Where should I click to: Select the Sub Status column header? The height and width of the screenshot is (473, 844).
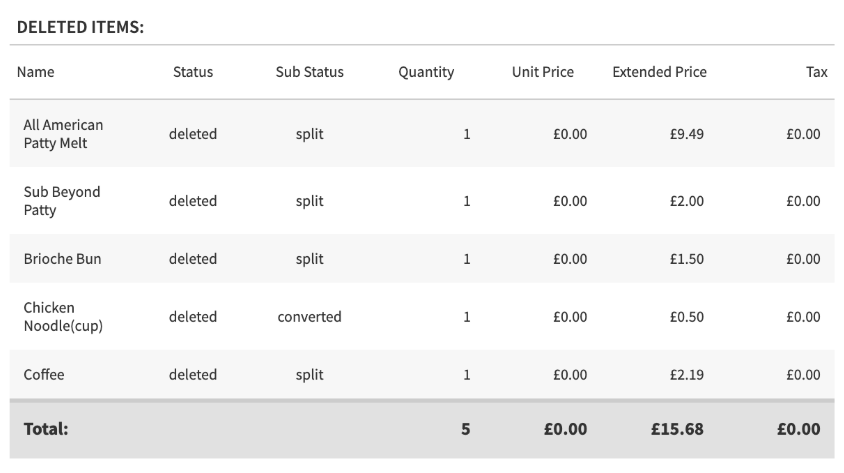[x=309, y=72]
